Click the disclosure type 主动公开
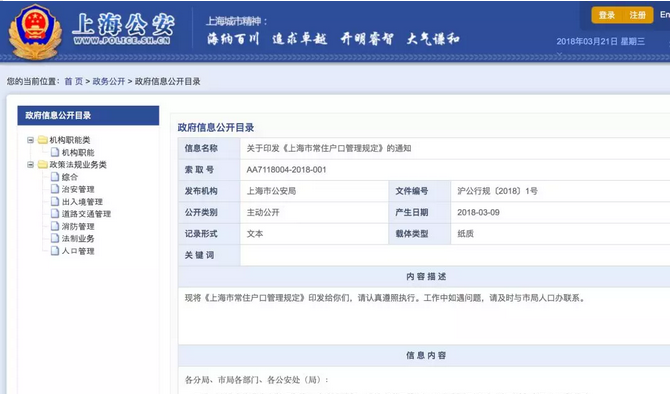The width and height of the screenshot is (671, 394). click(263, 213)
